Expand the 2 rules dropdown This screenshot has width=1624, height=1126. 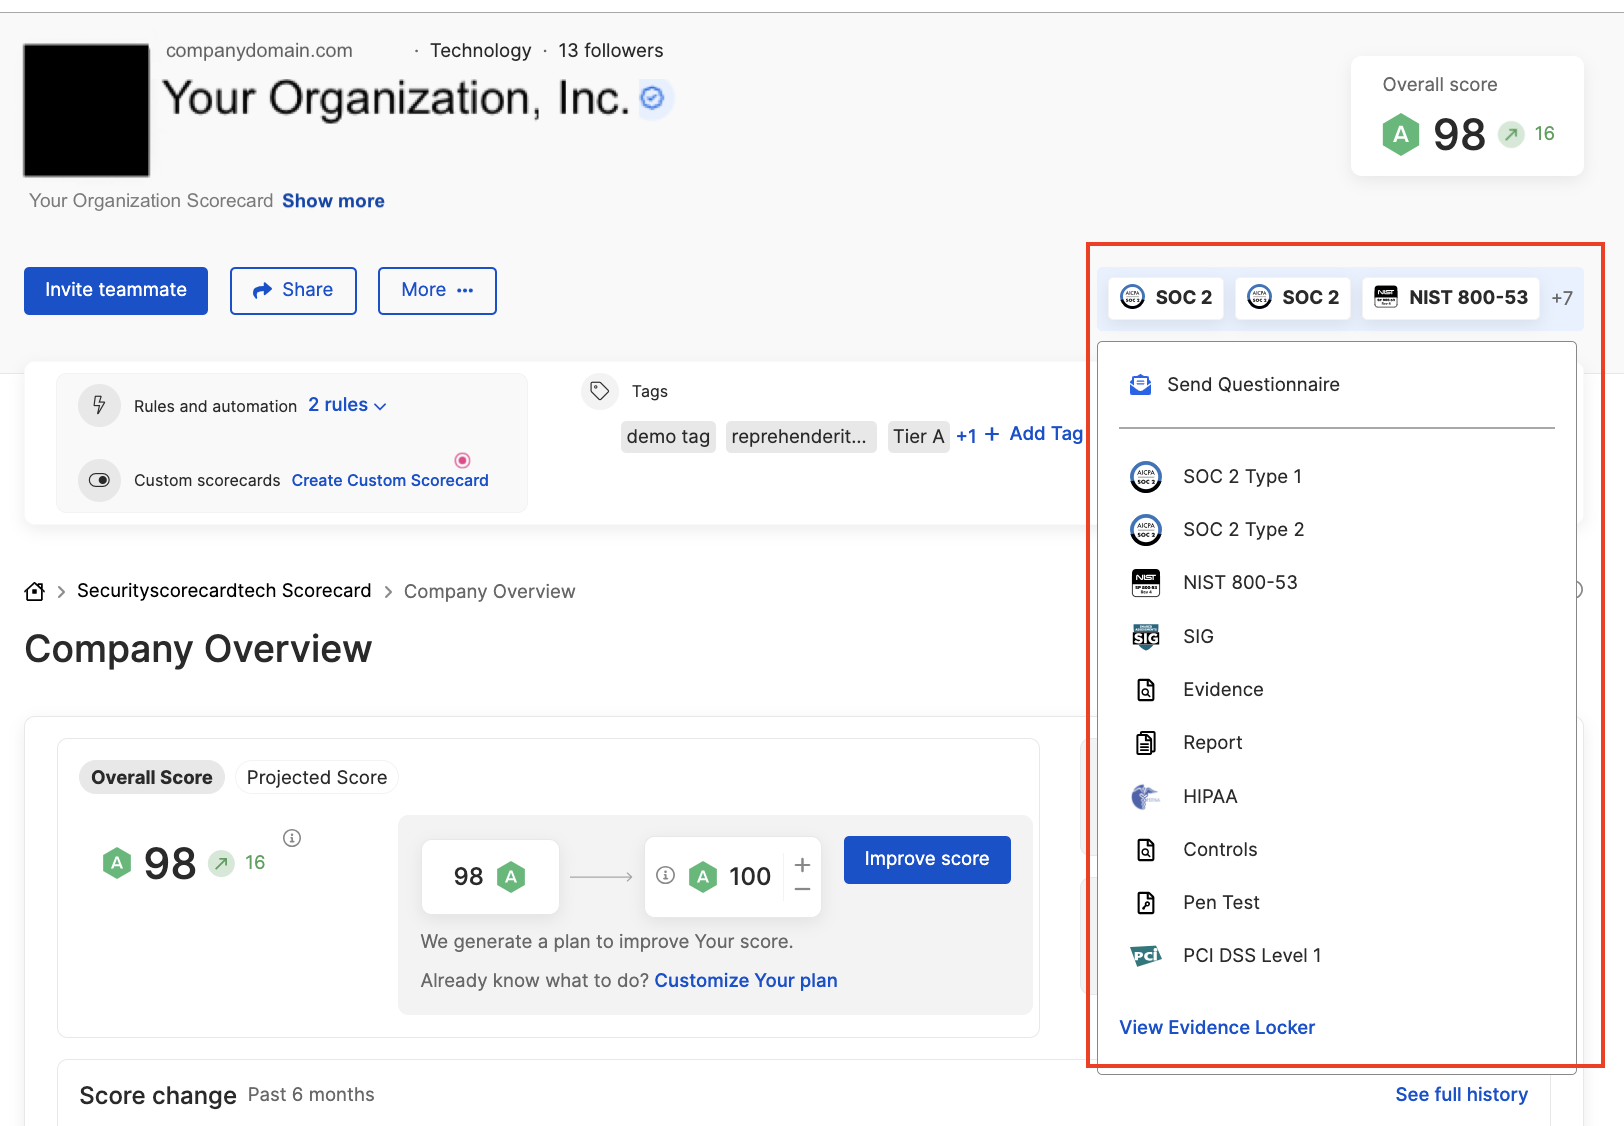347,405
